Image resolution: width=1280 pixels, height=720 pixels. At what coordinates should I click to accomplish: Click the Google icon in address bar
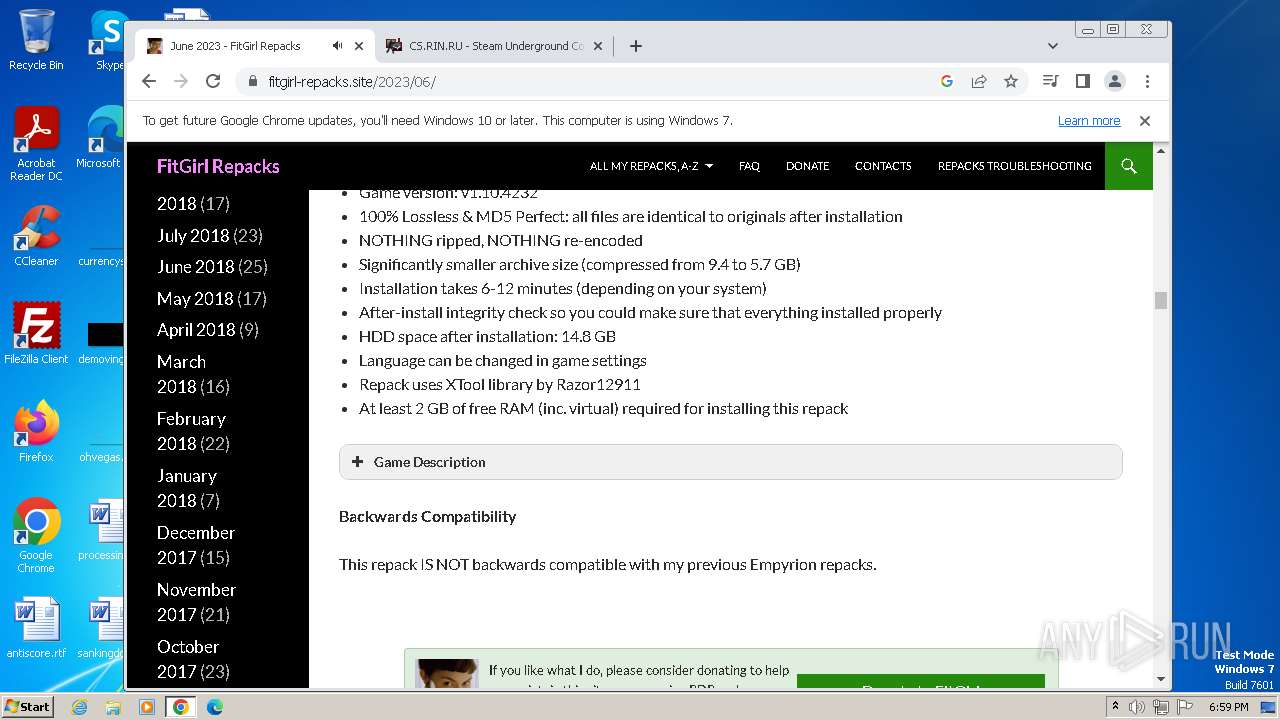[947, 81]
